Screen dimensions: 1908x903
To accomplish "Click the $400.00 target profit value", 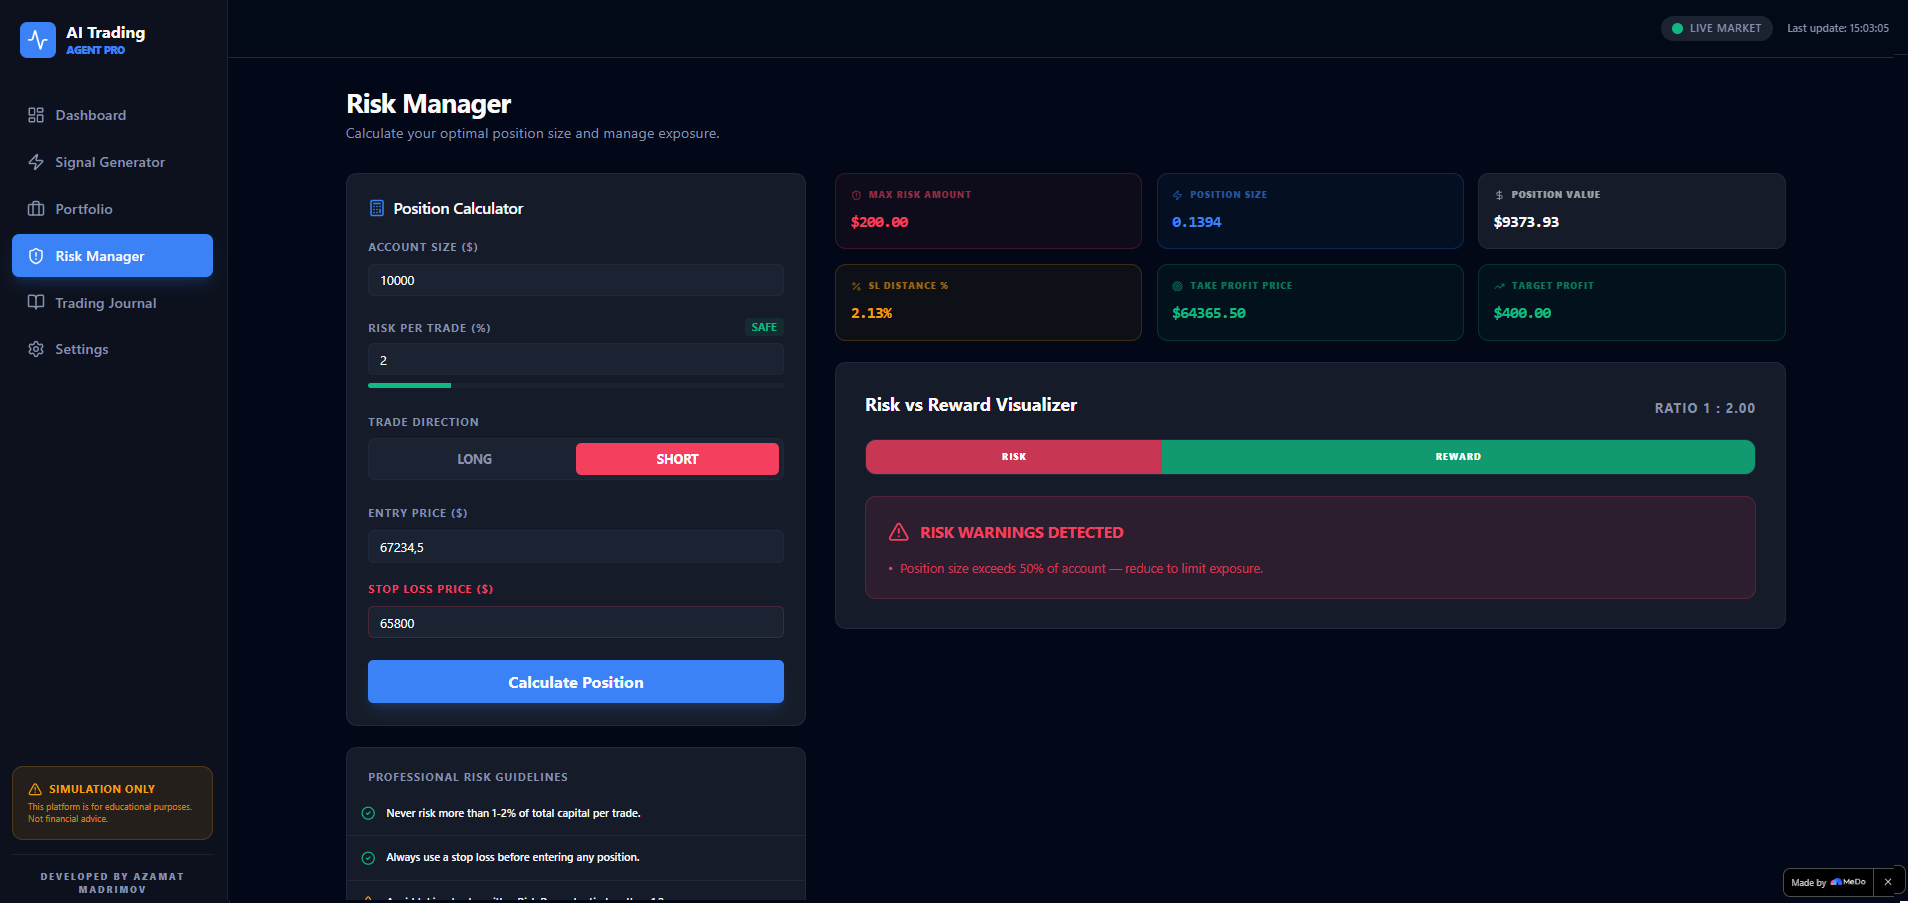I will [1522, 313].
